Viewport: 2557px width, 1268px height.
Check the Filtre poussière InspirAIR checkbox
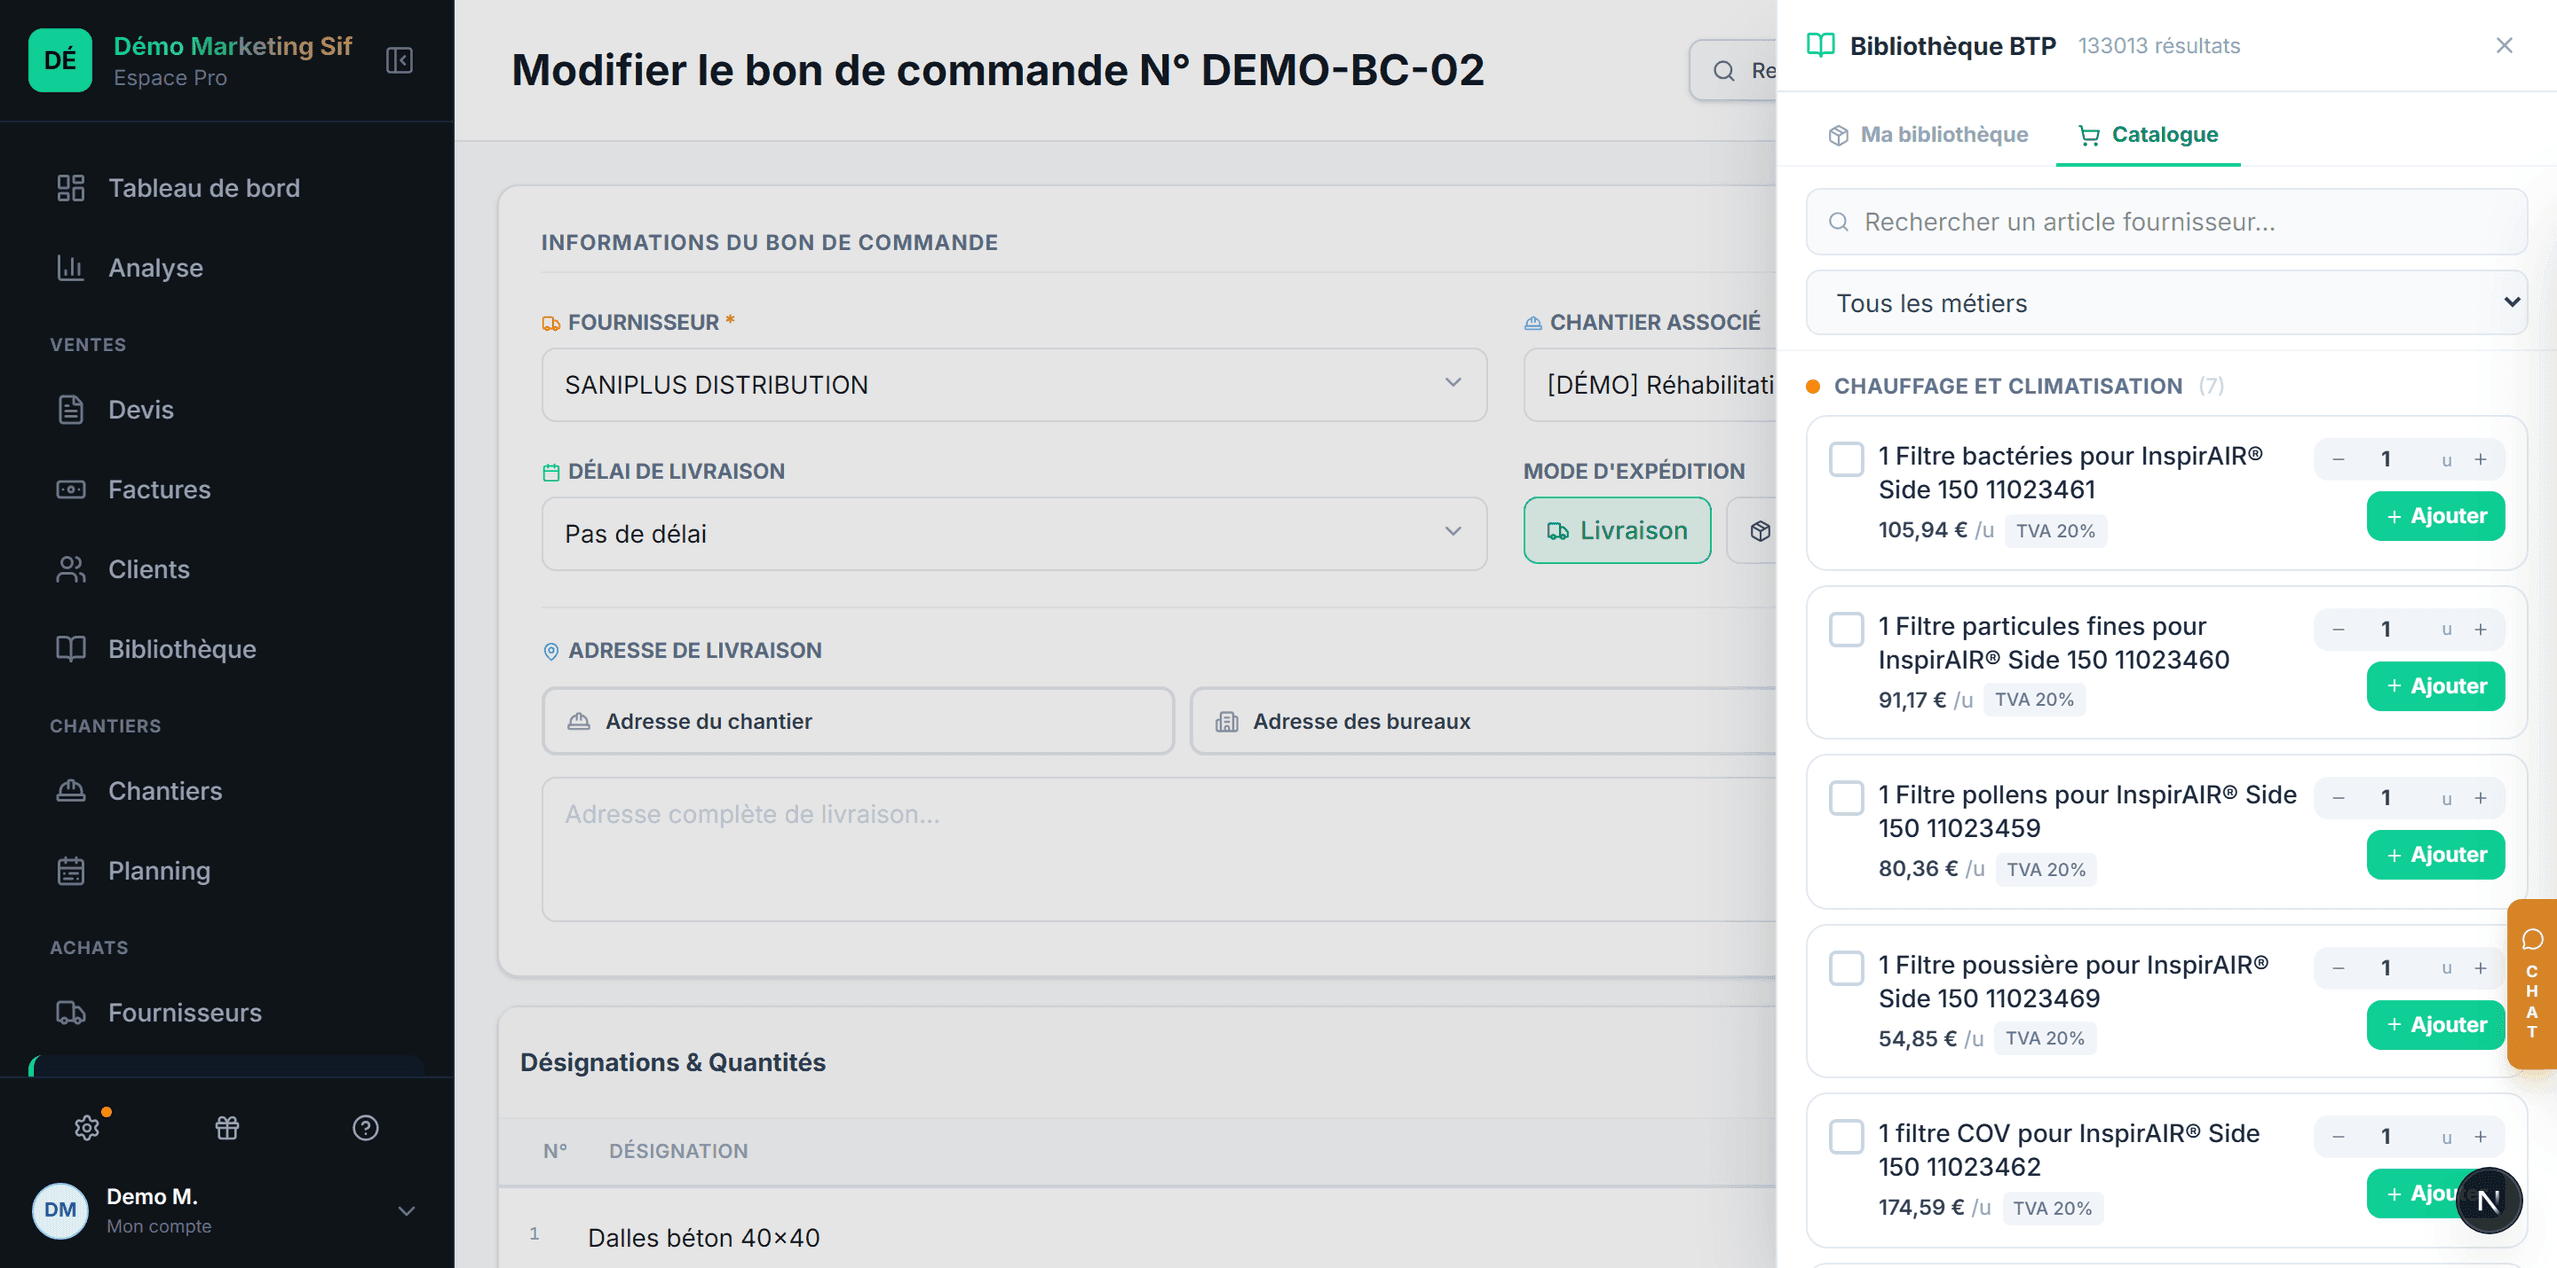pos(1846,968)
